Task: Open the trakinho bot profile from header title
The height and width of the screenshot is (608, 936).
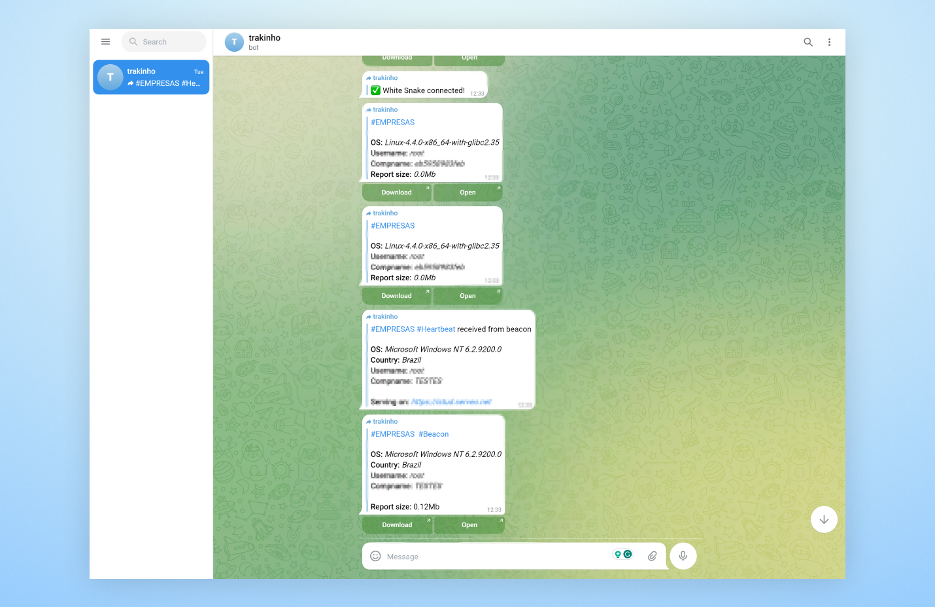Action: pos(264,38)
